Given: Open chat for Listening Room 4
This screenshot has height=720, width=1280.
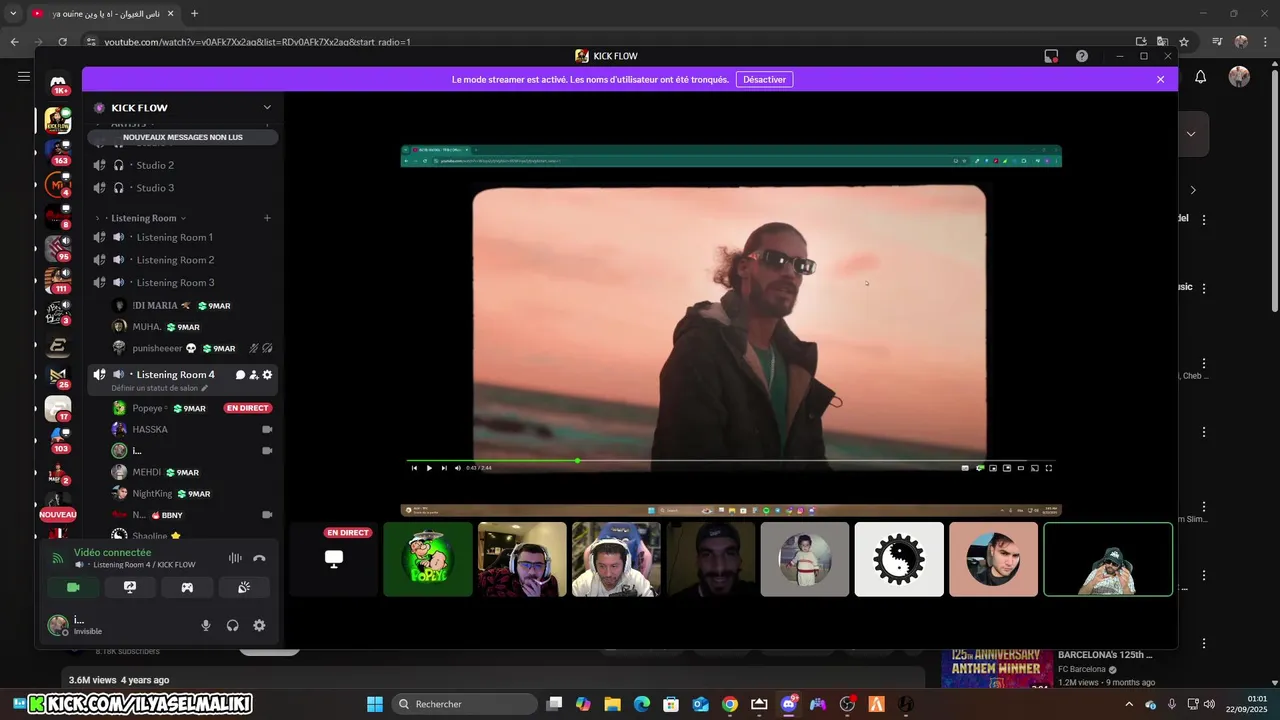Looking at the screenshot, I should (x=240, y=375).
